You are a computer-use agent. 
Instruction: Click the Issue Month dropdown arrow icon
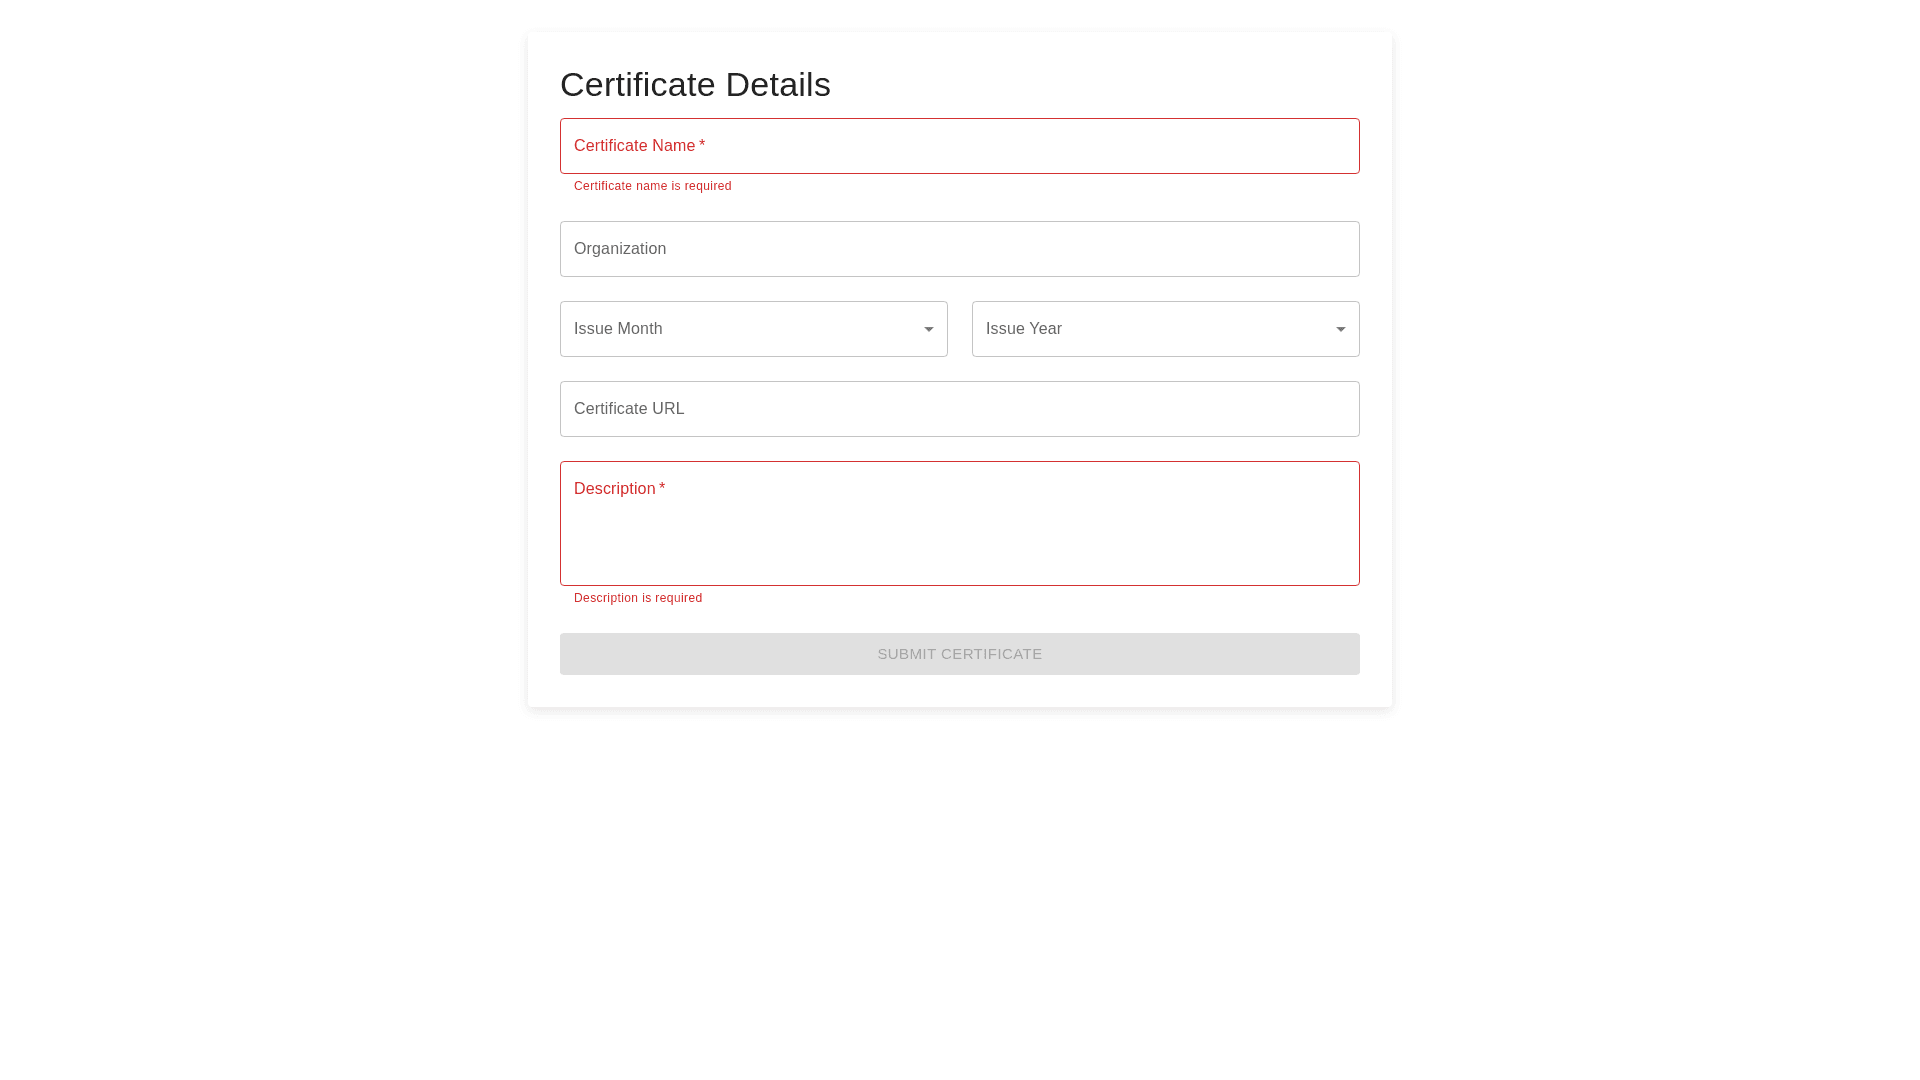(x=929, y=329)
